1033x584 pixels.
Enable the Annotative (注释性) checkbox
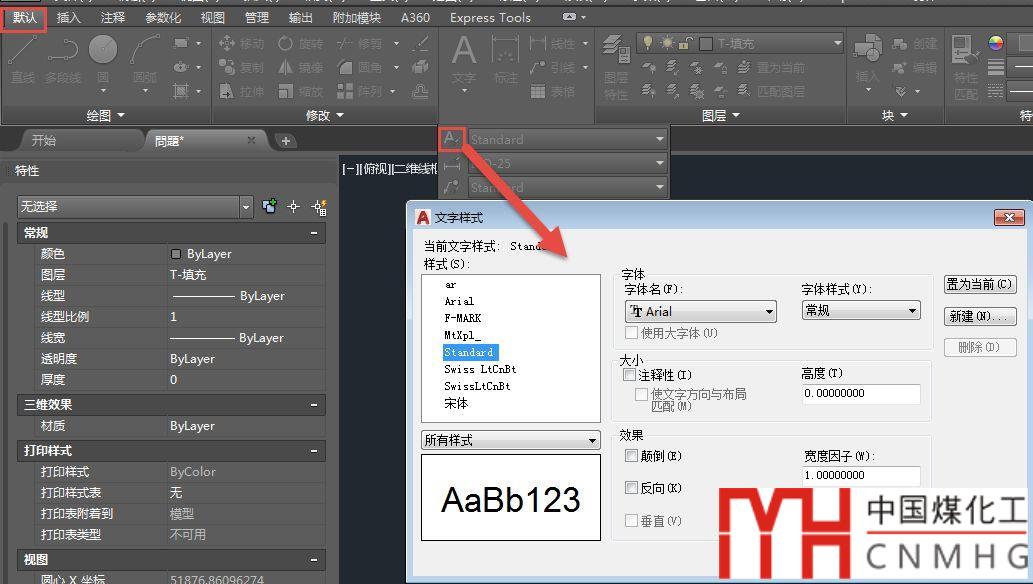(630, 375)
